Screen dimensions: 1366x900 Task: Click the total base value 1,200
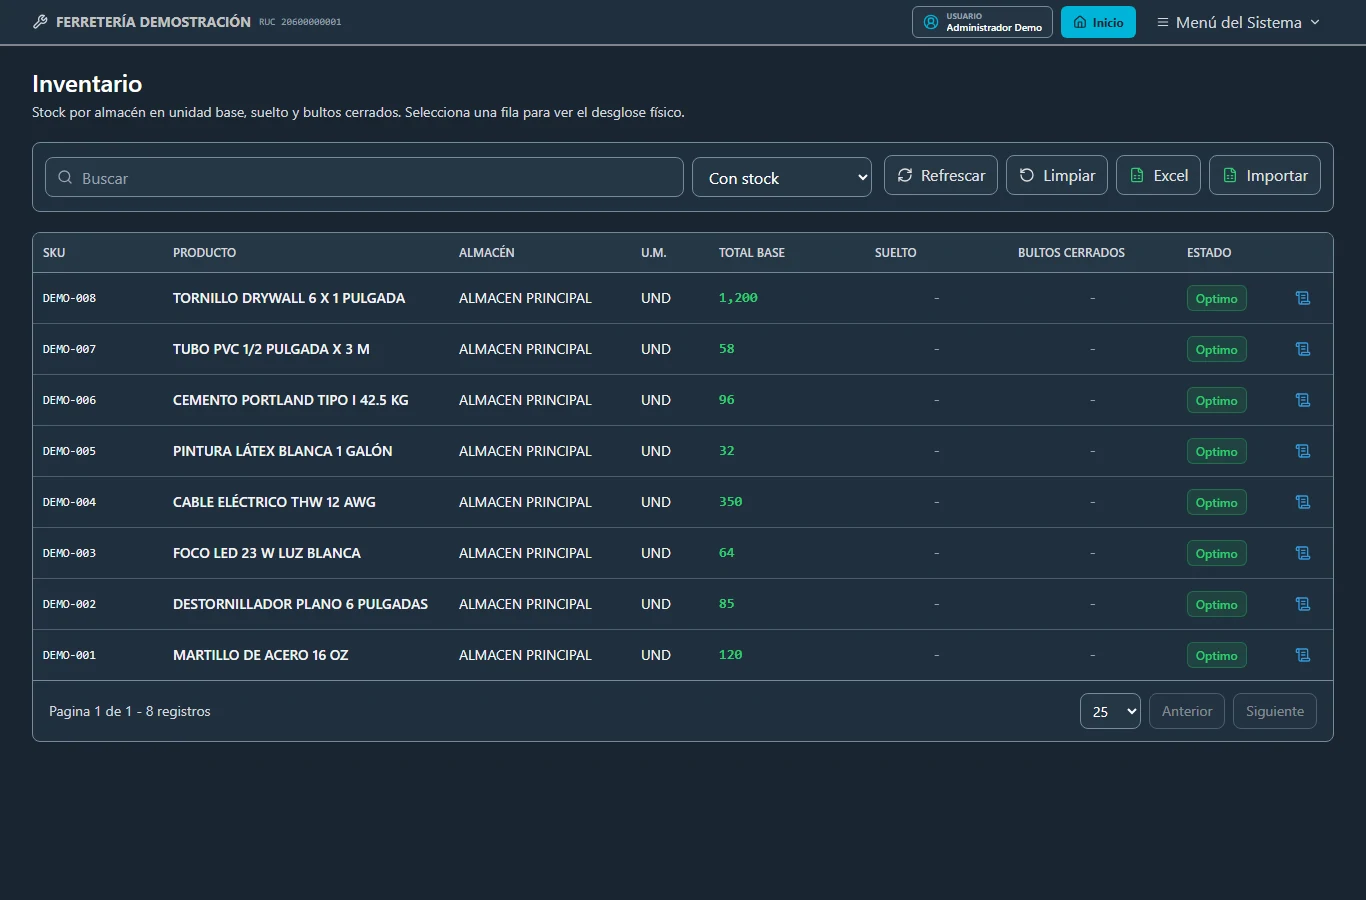pyautogui.click(x=738, y=298)
